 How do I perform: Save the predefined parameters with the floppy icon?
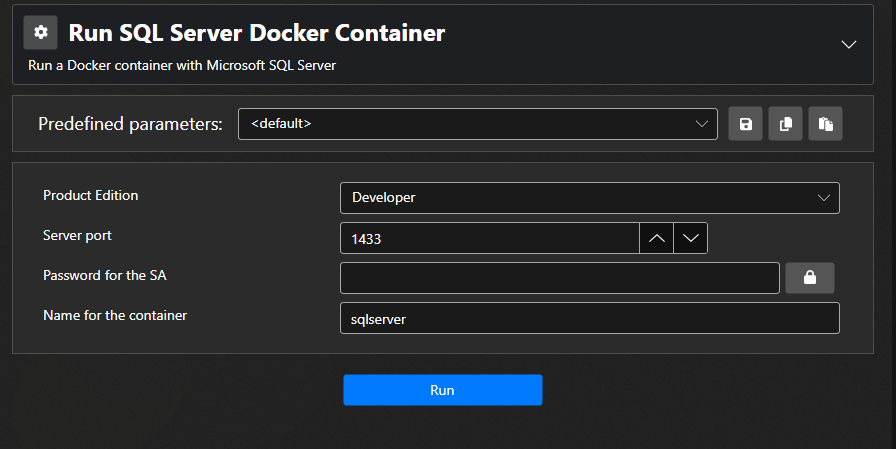click(745, 124)
